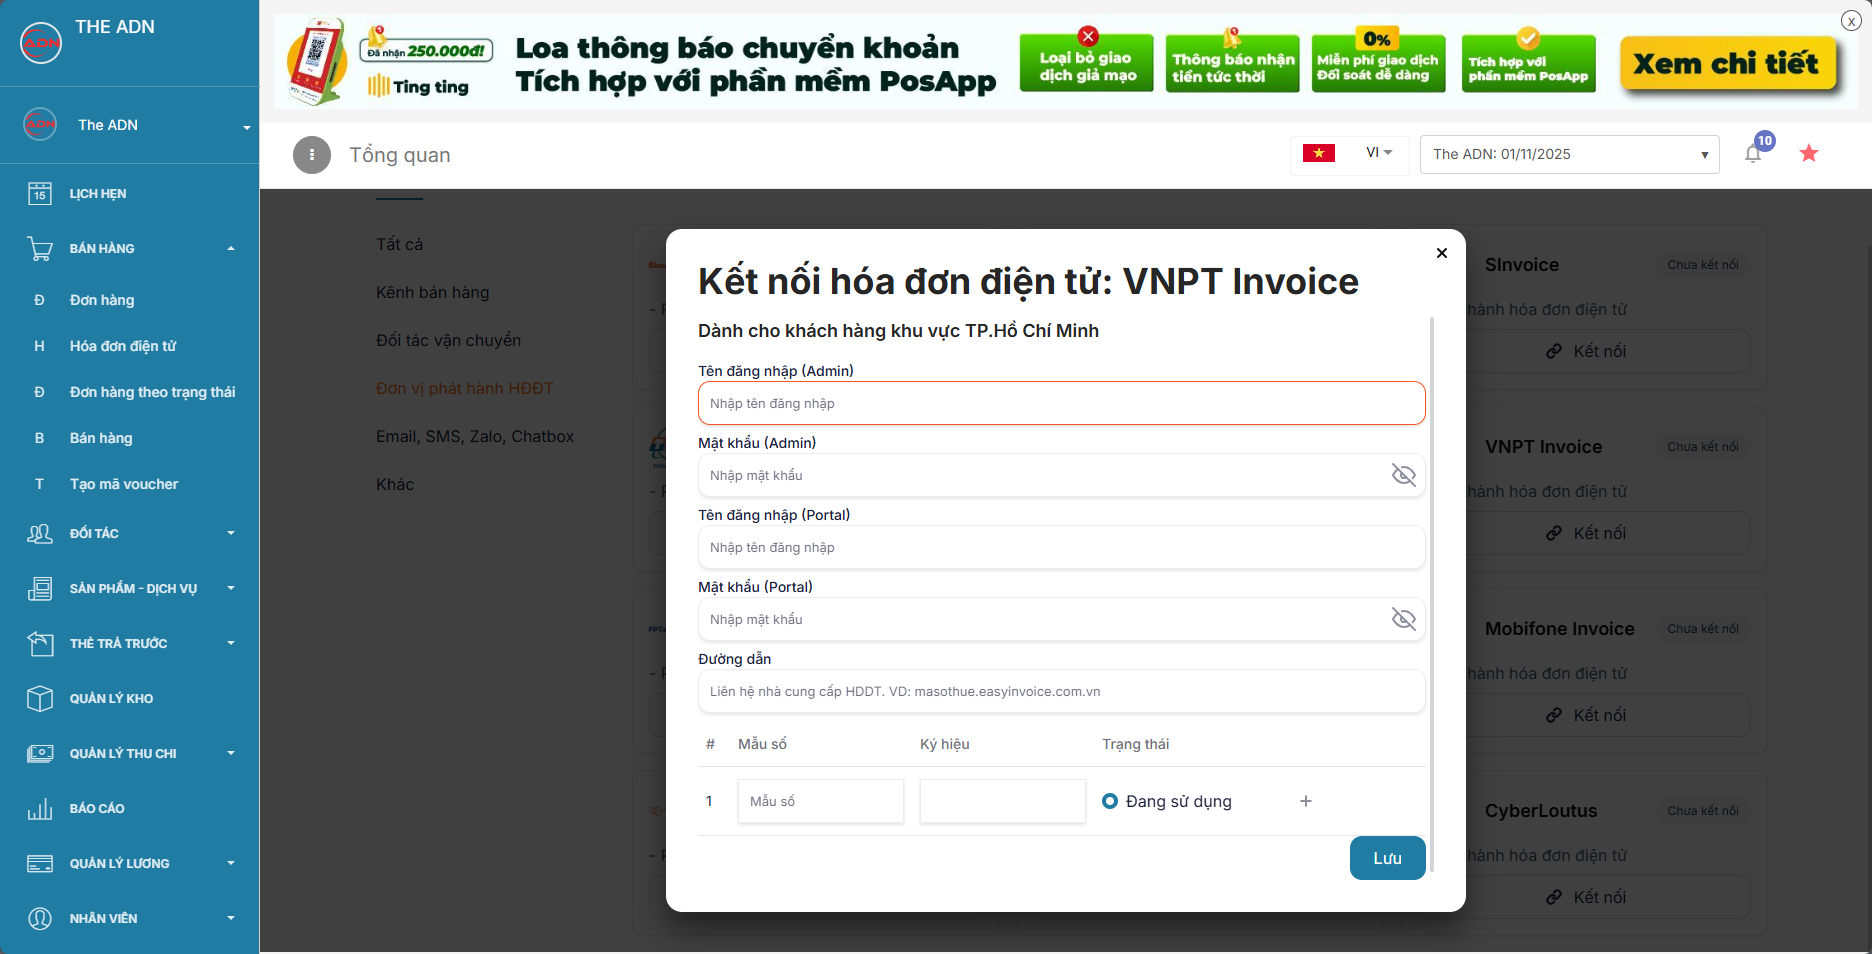Screen dimensions: 1872x954
Task: Open Lịch hẹn calendar icon
Action: coord(40,193)
